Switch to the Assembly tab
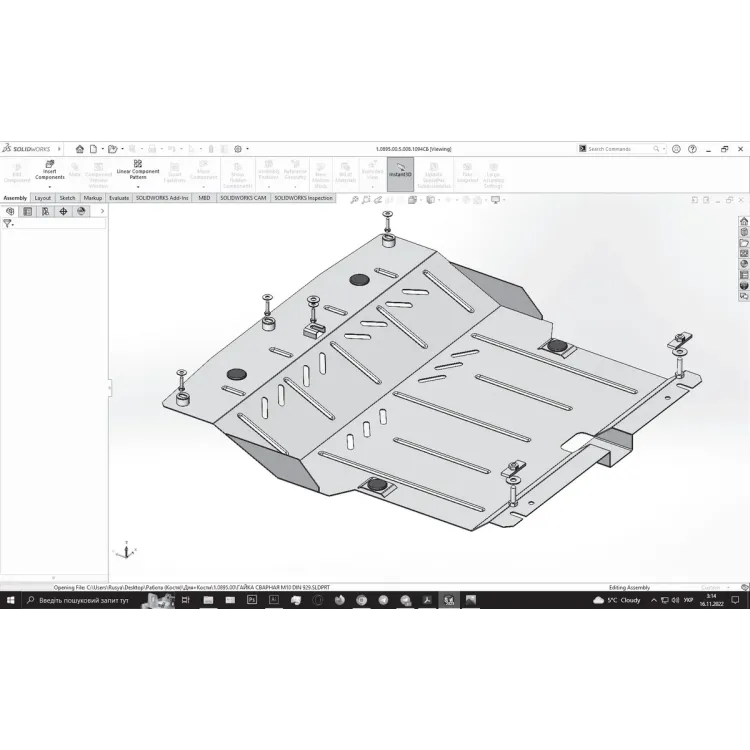Screen dimensions: 750x750 click(x=15, y=198)
